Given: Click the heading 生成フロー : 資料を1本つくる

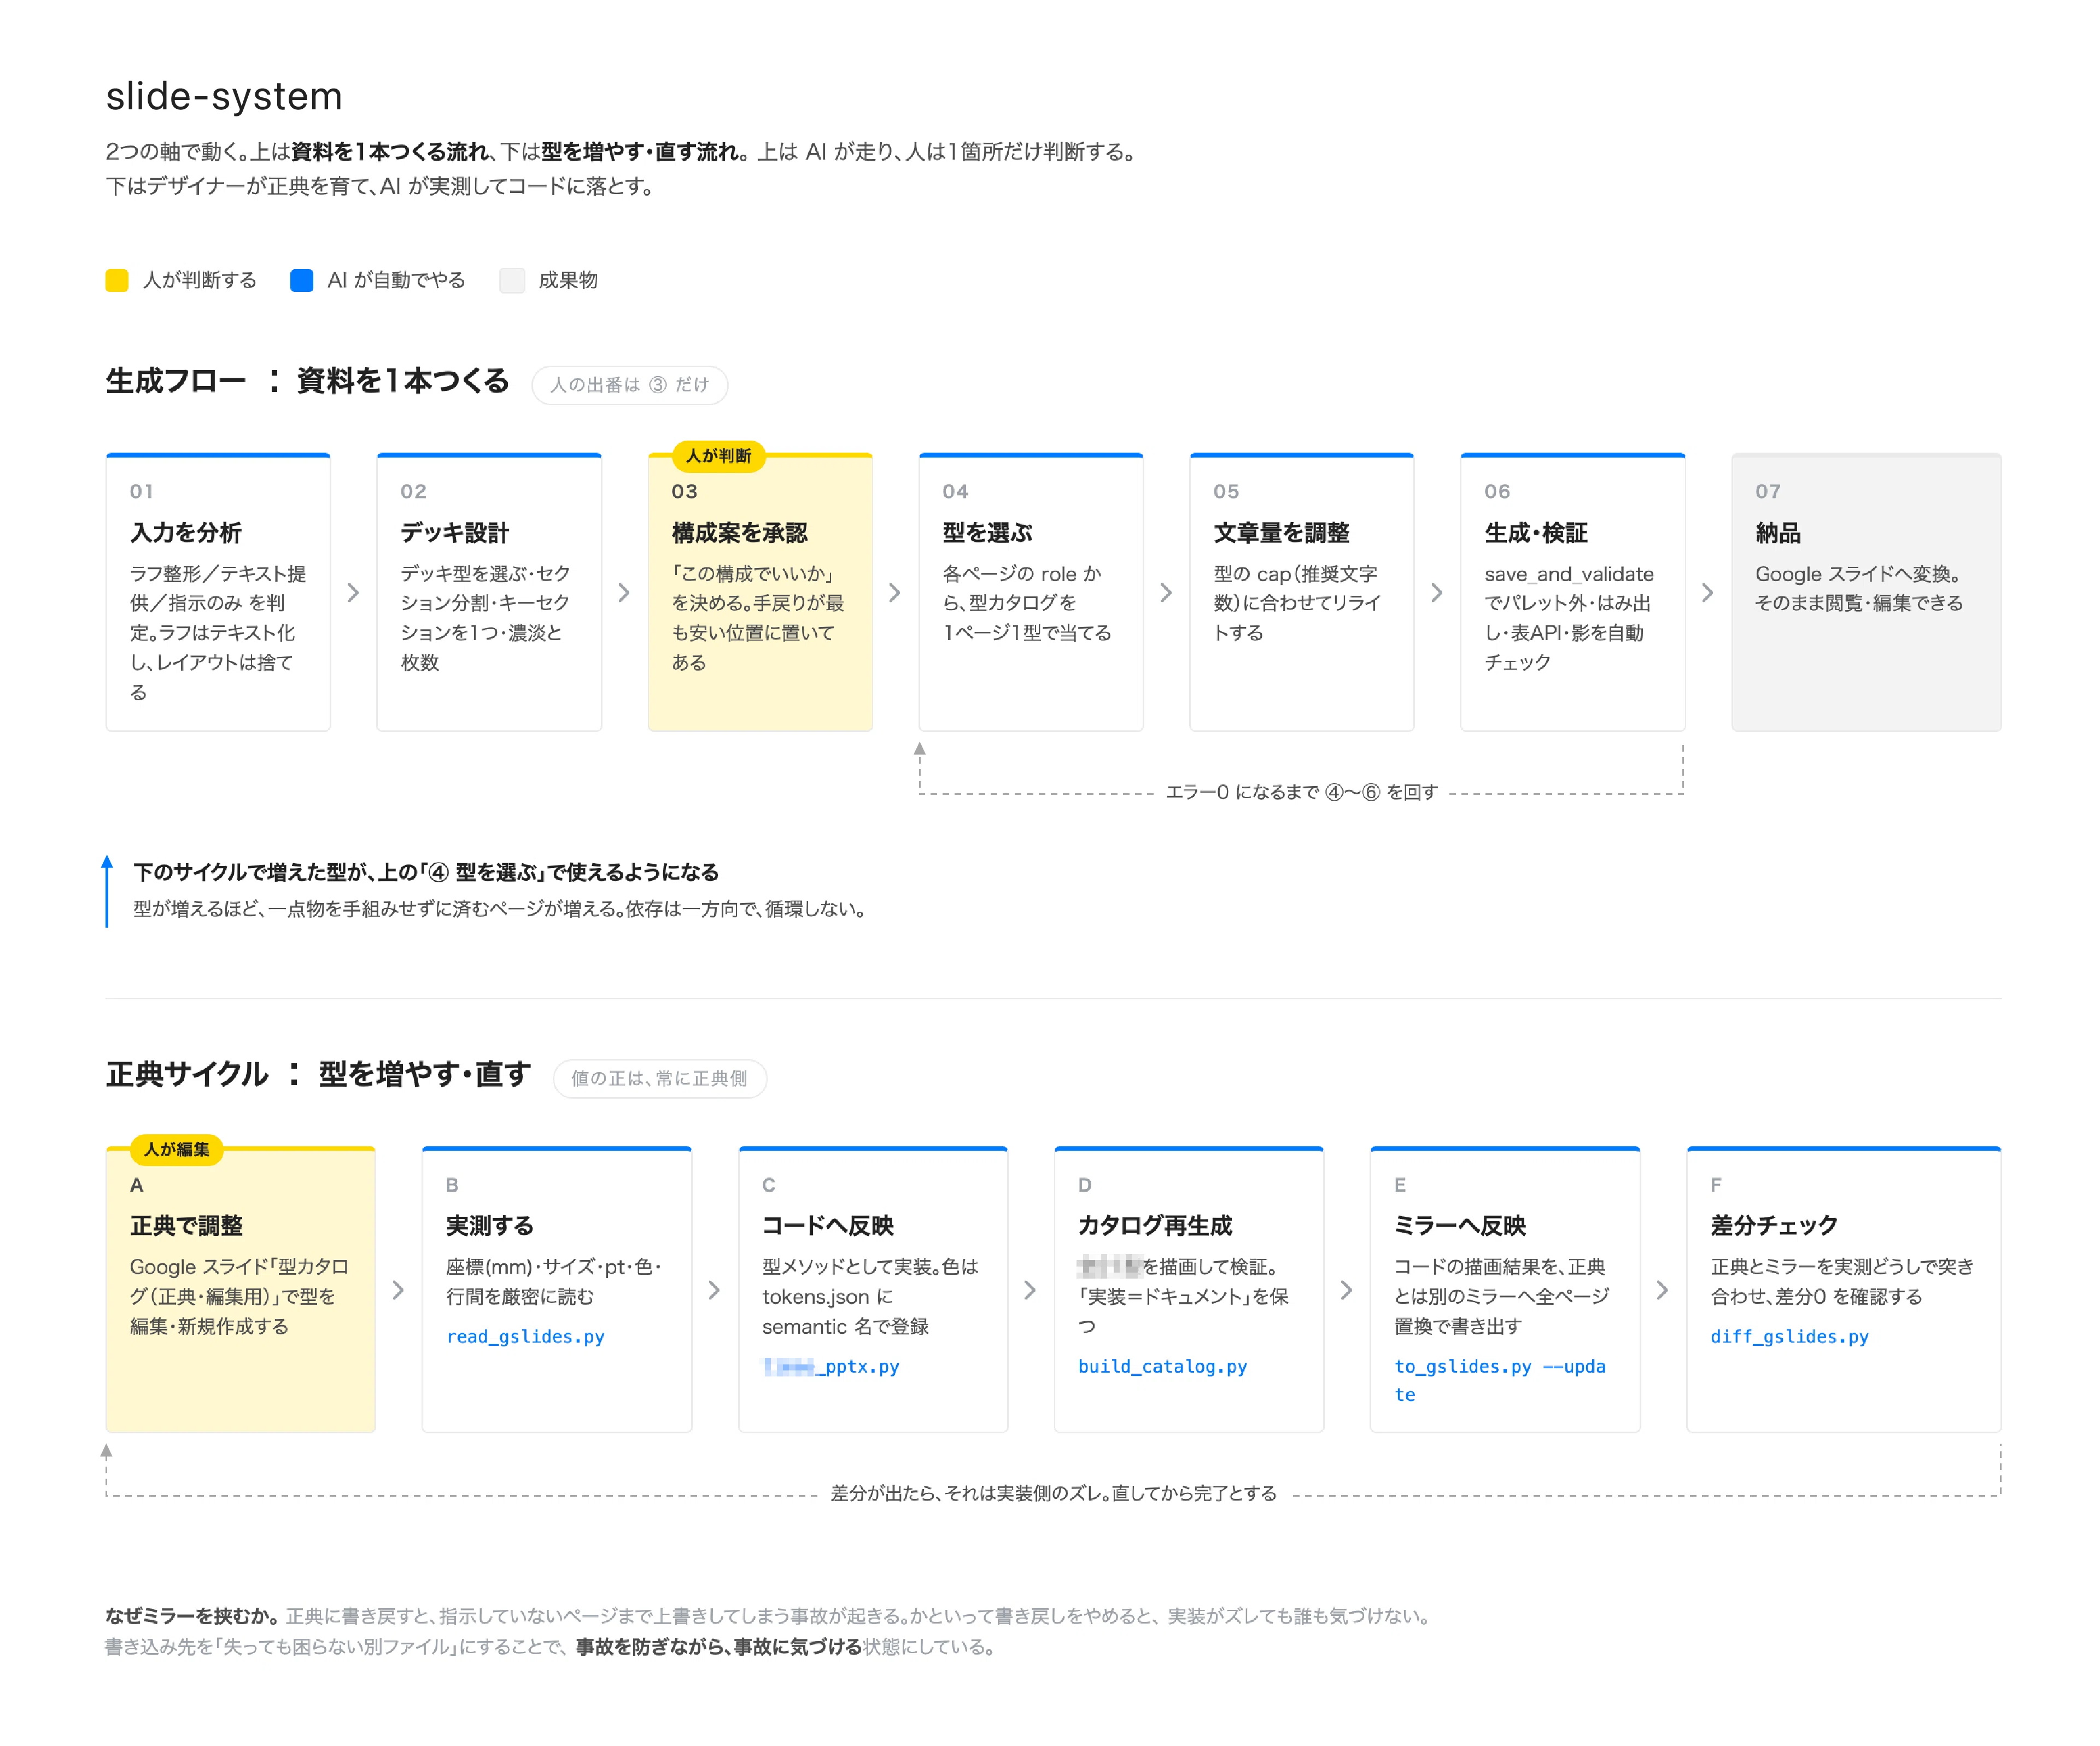Looking at the screenshot, I should click(x=308, y=381).
